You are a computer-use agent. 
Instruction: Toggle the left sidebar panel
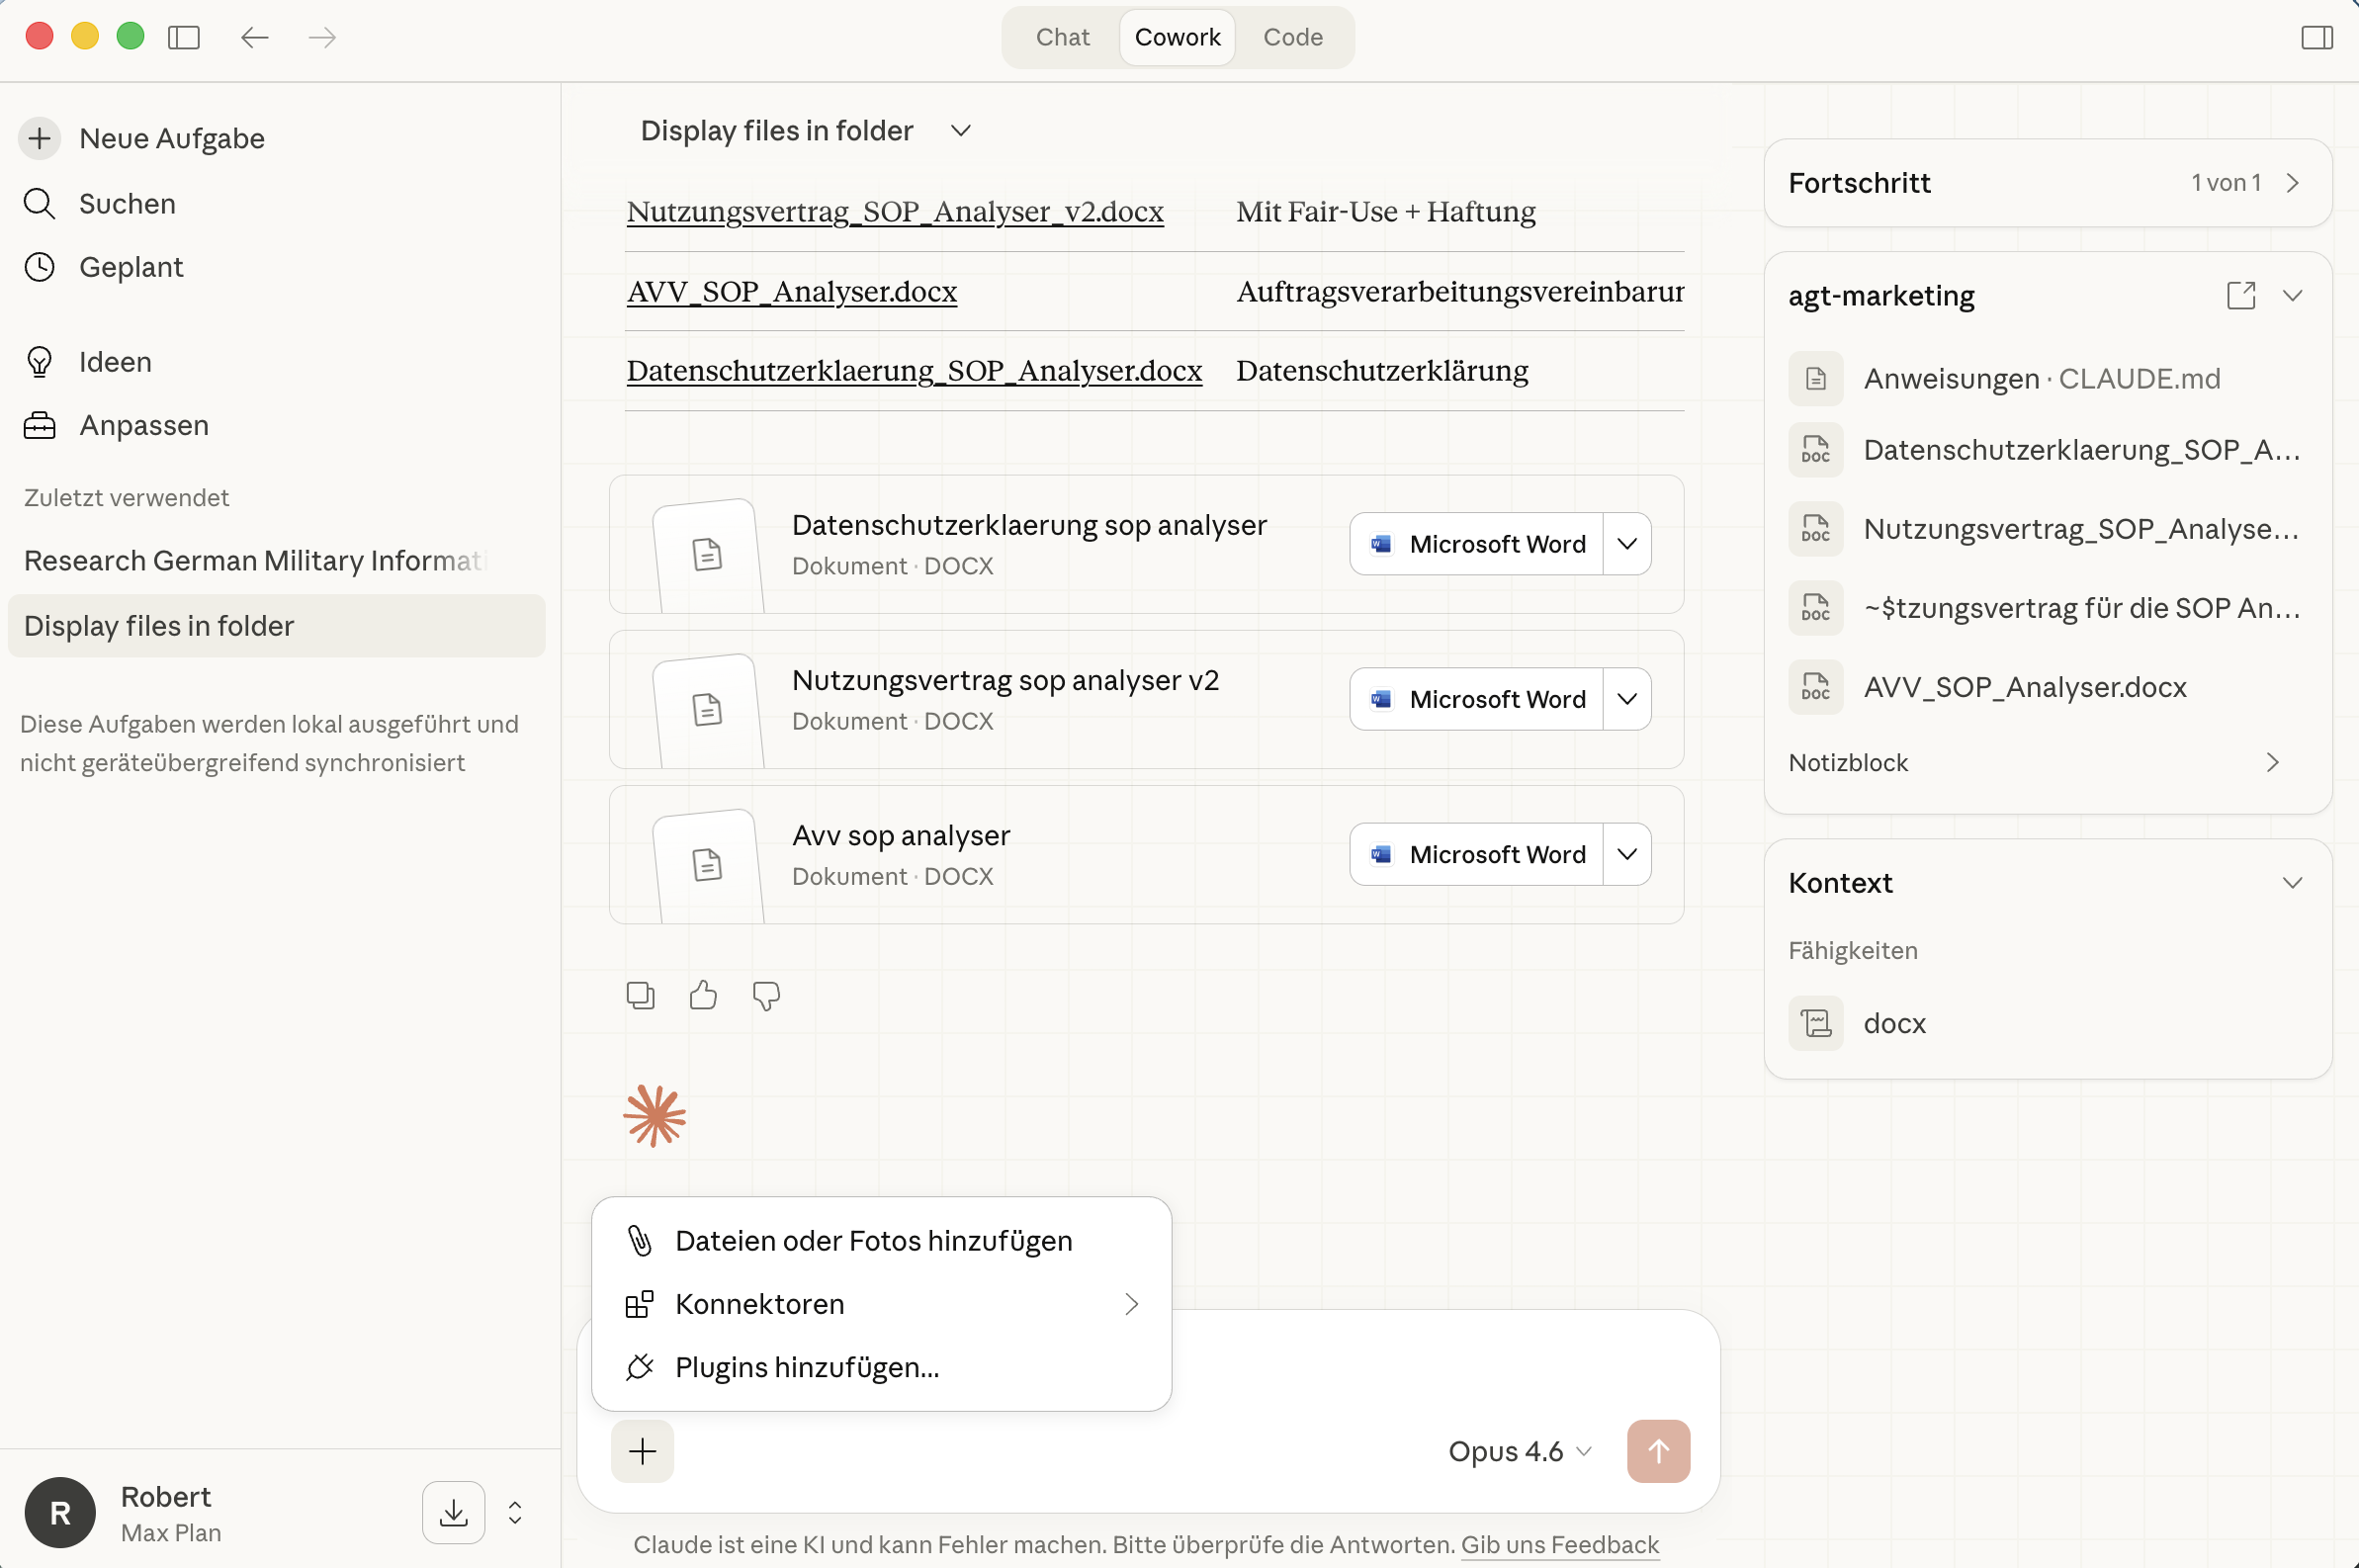pyautogui.click(x=184, y=38)
